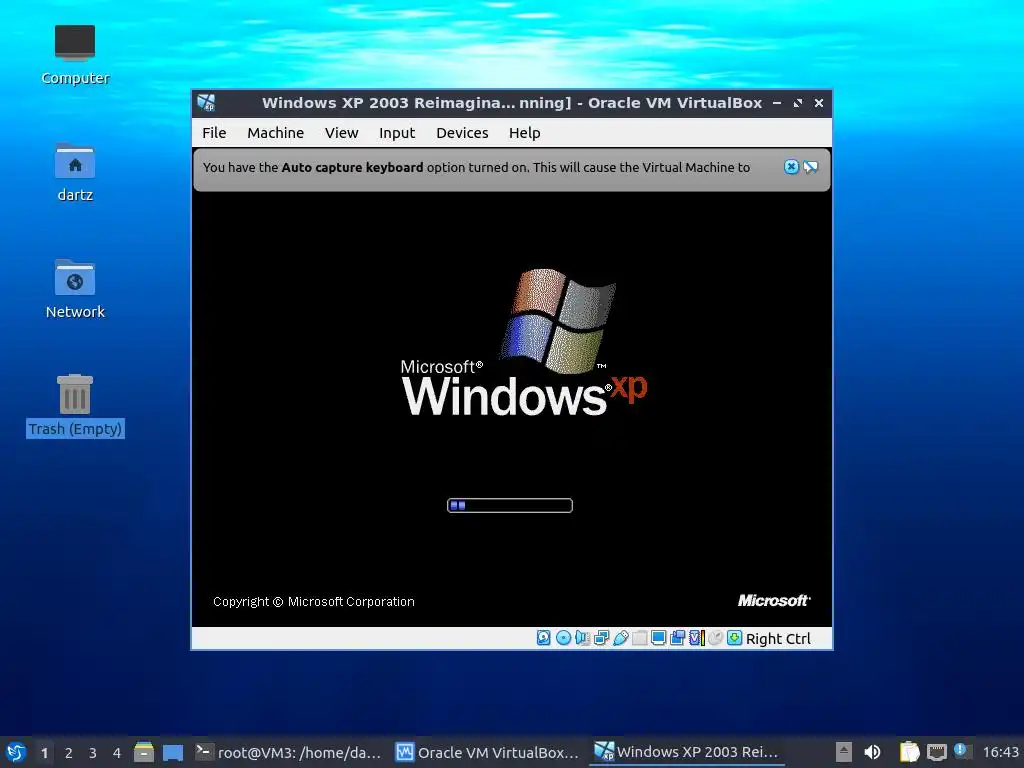The image size is (1024, 768).
Task: Open the update notification tray icon
Action: coord(961,751)
